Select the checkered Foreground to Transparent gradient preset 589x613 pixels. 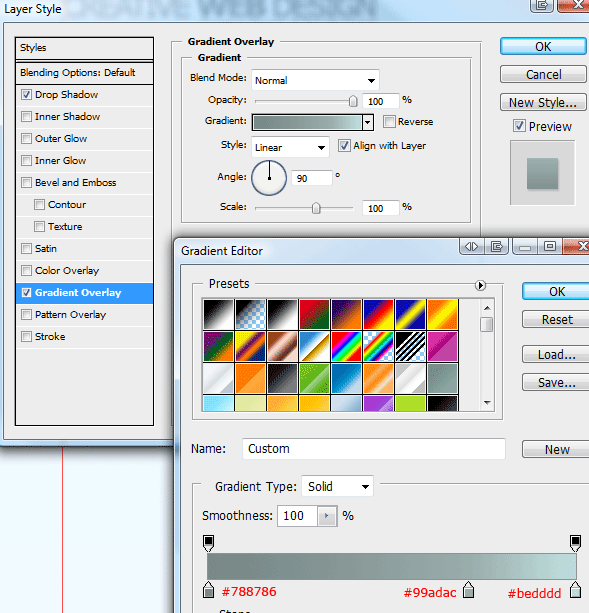pos(250,314)
